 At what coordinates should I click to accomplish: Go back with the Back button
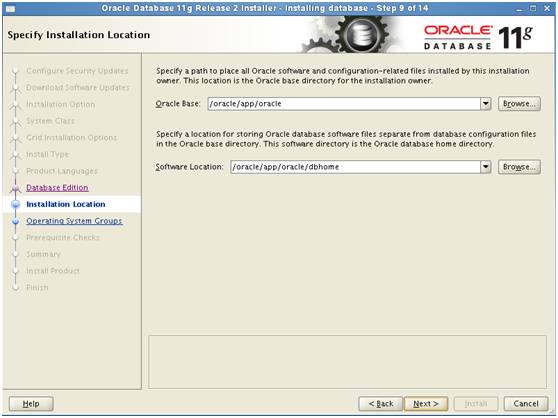click(x=380, y=404)
